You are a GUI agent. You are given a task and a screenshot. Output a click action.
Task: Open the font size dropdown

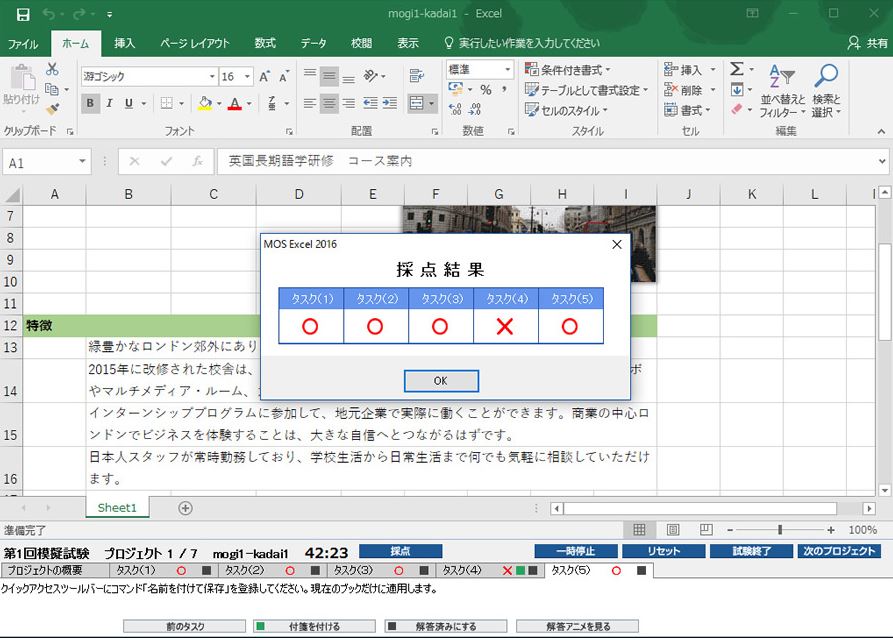point(247,76)
